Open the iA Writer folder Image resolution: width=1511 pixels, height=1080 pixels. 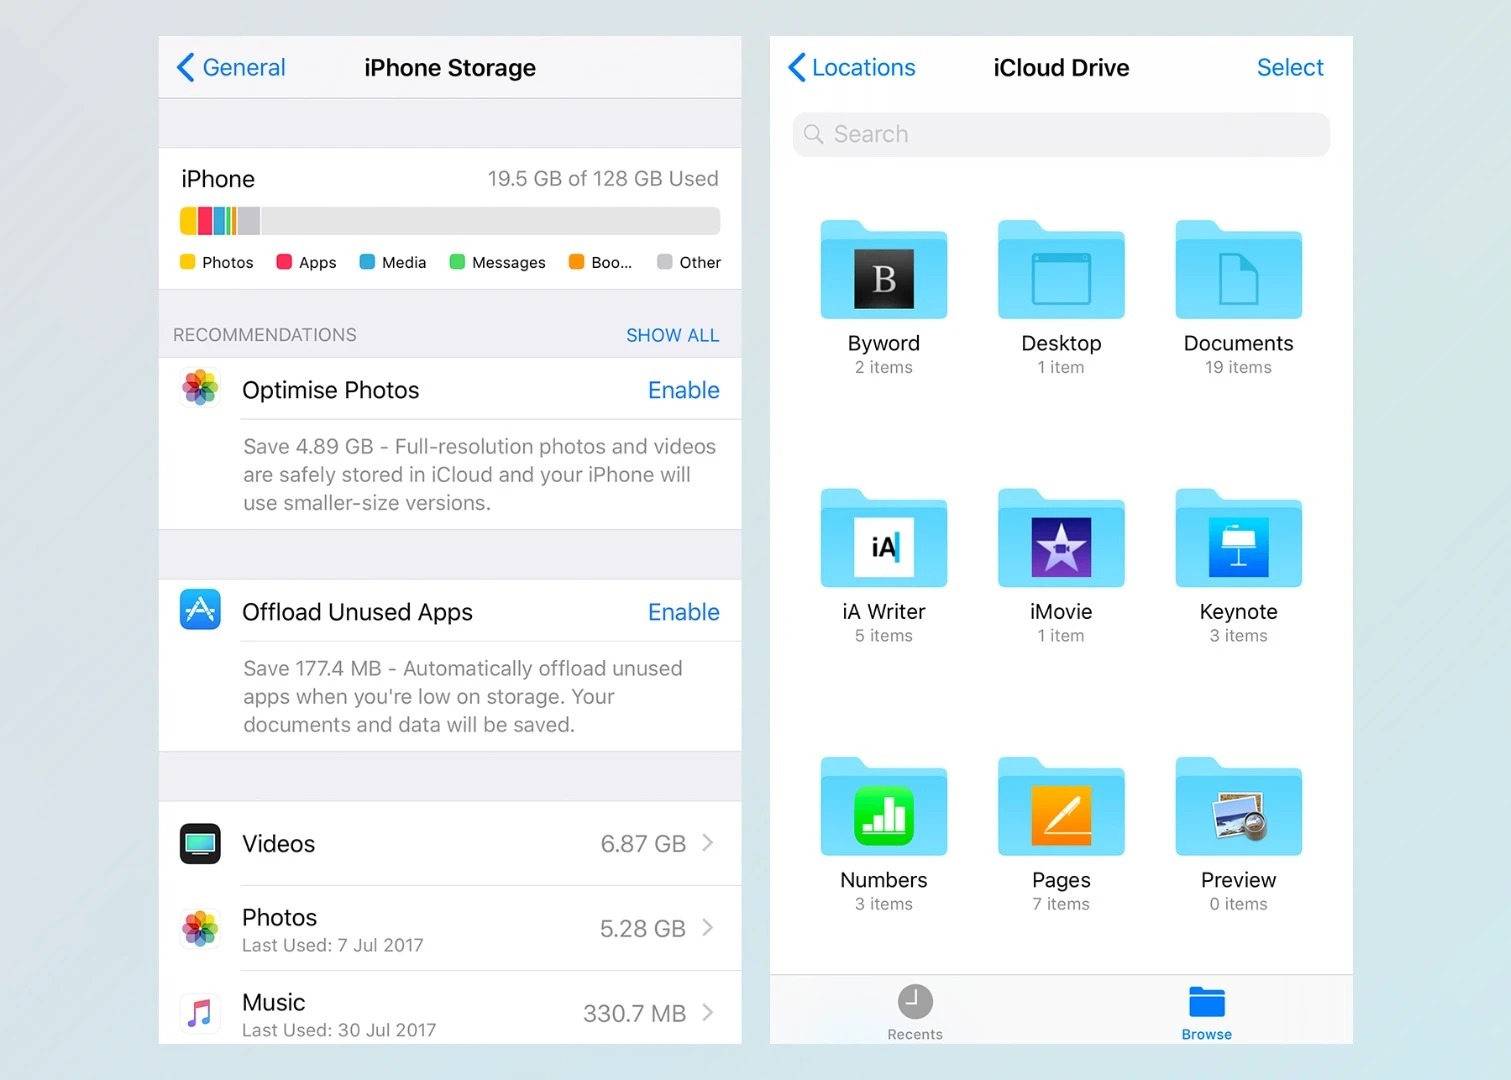pos(884,538)
